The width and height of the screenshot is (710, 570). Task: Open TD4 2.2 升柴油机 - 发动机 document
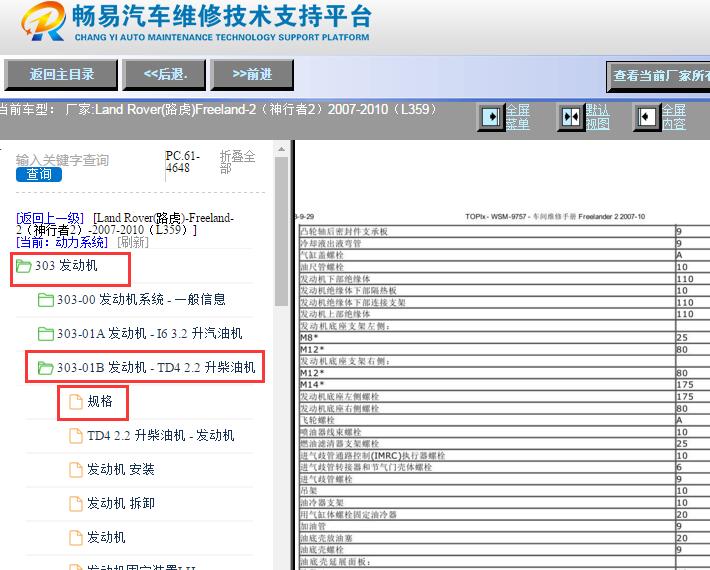(161, 435)
